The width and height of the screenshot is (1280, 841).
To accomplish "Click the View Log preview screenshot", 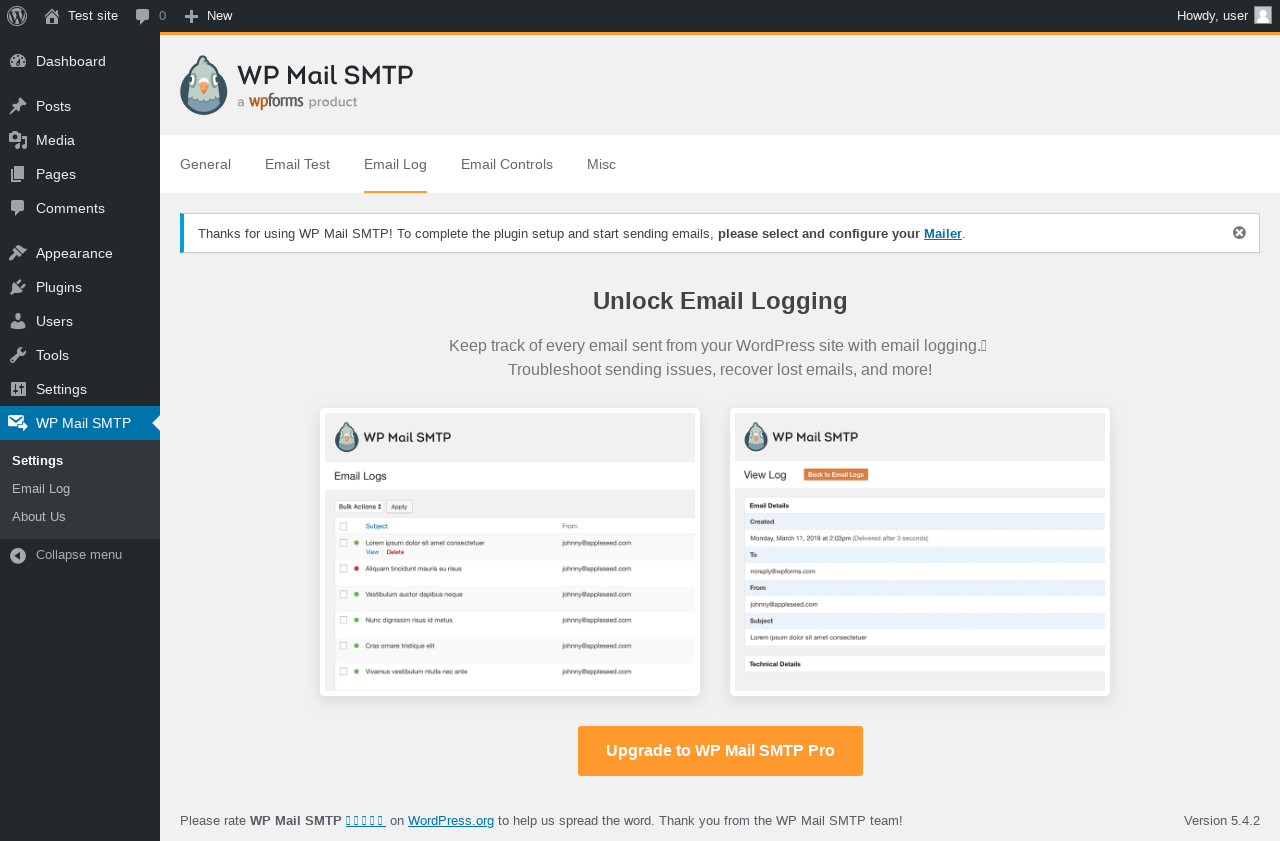I will (x=920, y=552).
